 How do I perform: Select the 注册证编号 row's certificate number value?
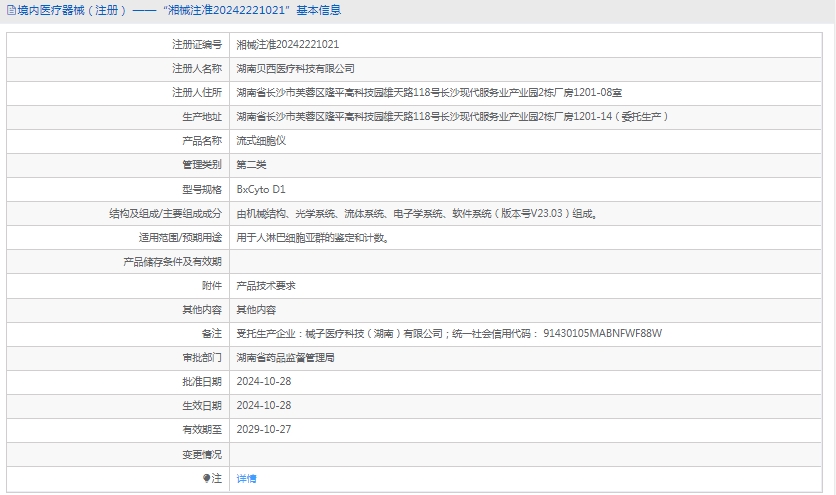pyautogui.click(x=287, y=45)
